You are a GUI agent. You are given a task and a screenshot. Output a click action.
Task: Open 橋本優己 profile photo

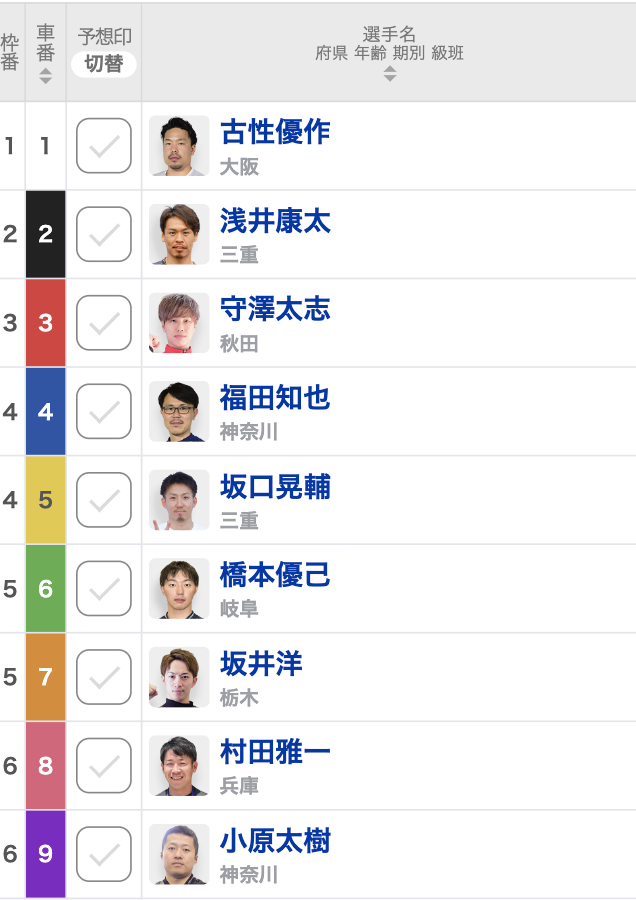point(179,588)
